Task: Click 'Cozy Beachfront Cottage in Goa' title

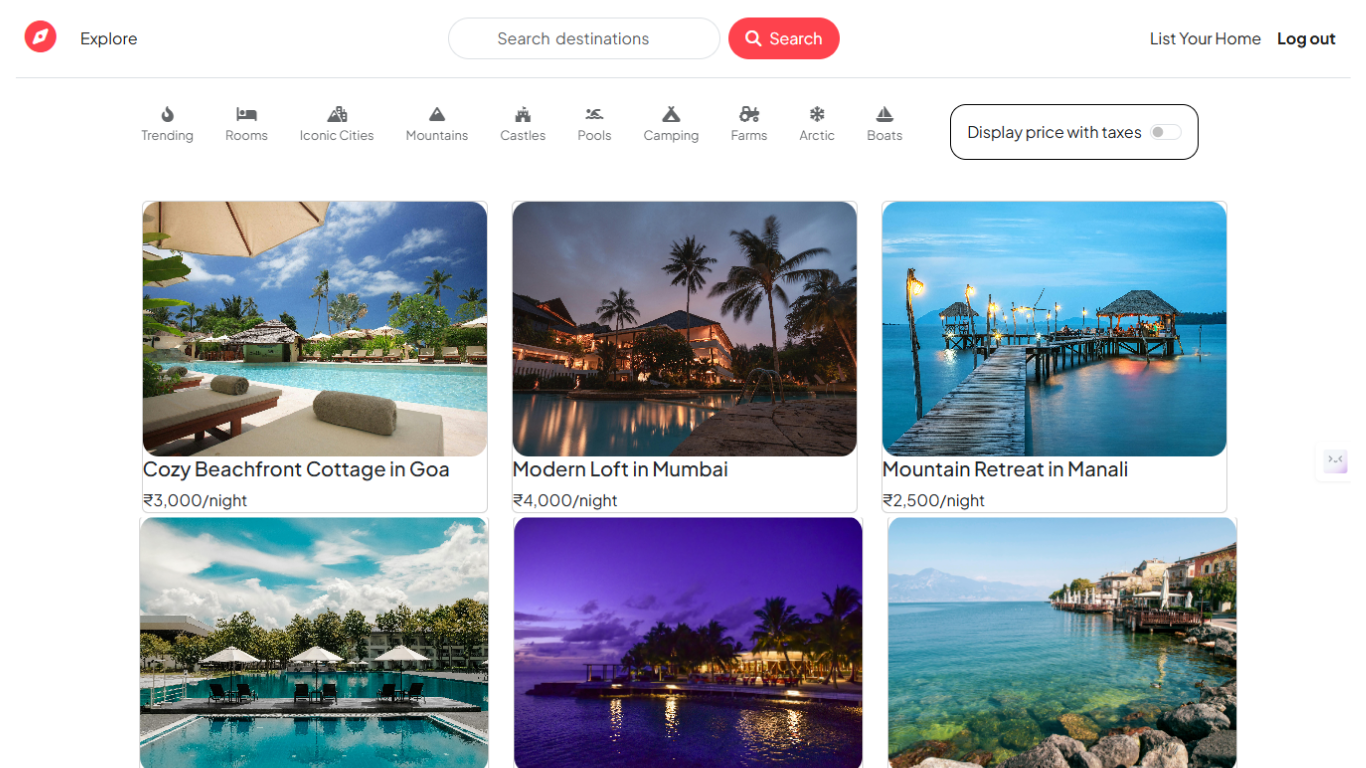Action: (296, 469)
